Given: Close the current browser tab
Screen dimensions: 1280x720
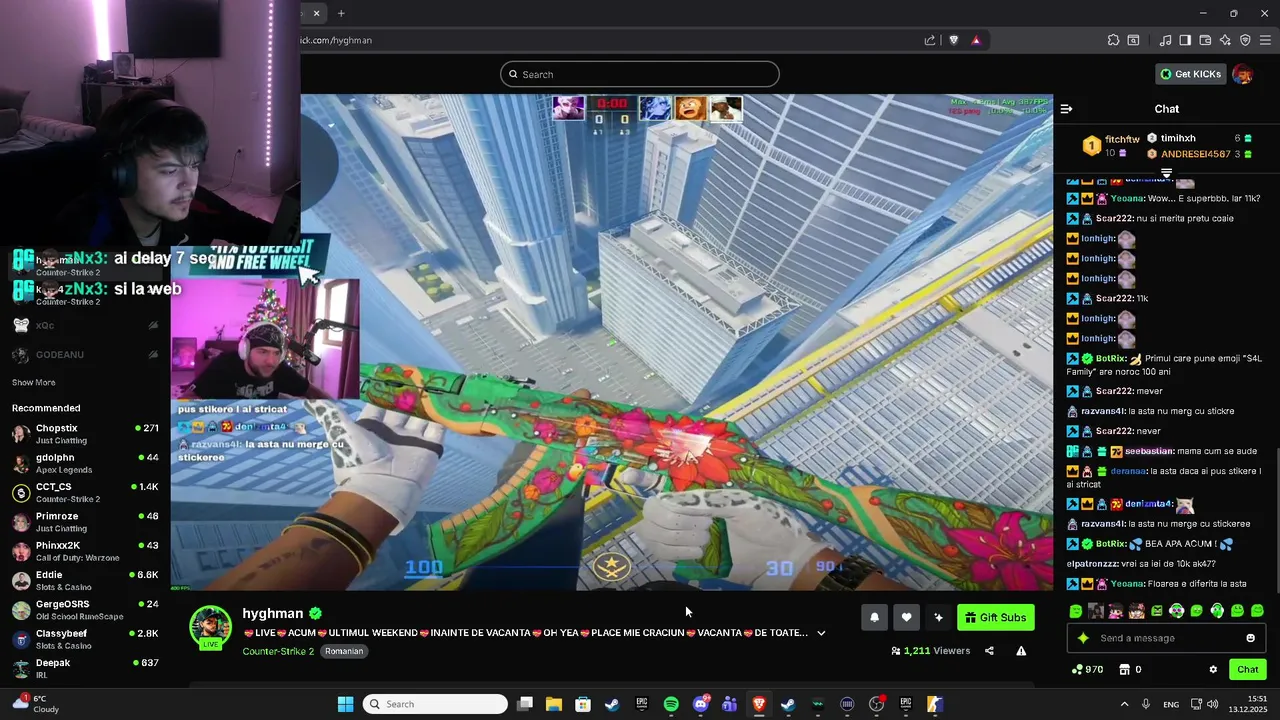Looking at the screenshot, I should [316, 13].
